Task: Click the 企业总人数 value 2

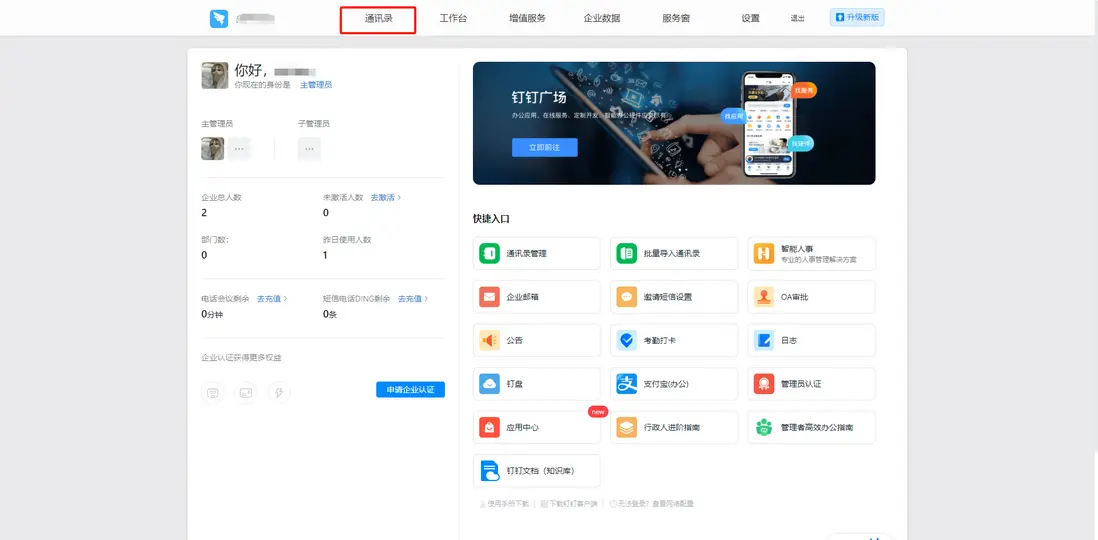Action: click(x=204, y=213)
